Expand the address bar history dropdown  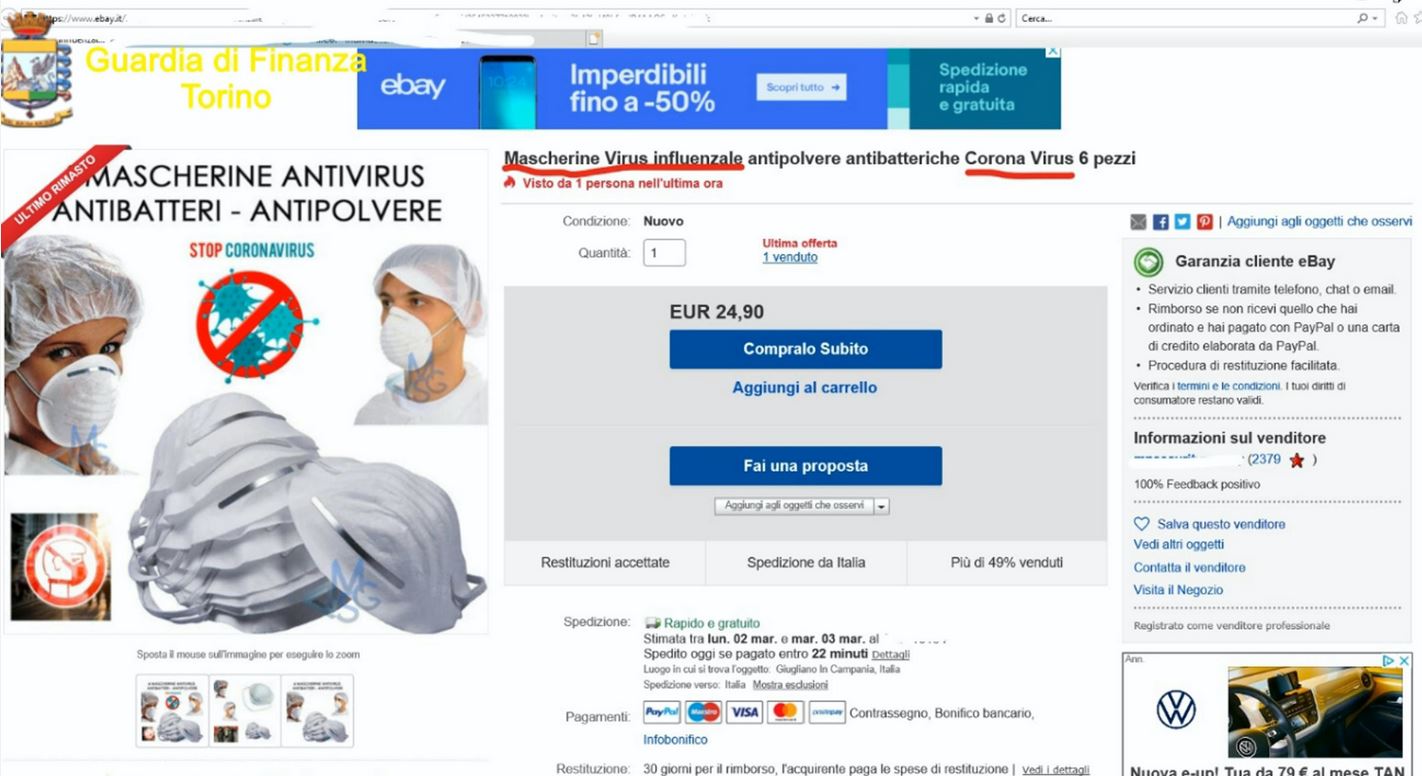tap(977, 18)
